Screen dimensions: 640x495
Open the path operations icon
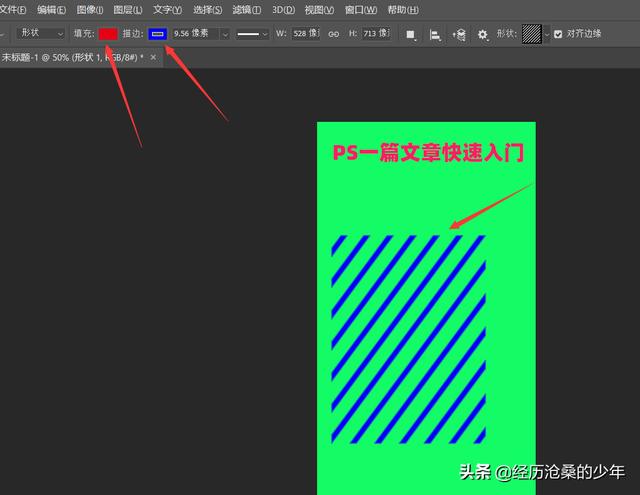(x=411, y=35)
